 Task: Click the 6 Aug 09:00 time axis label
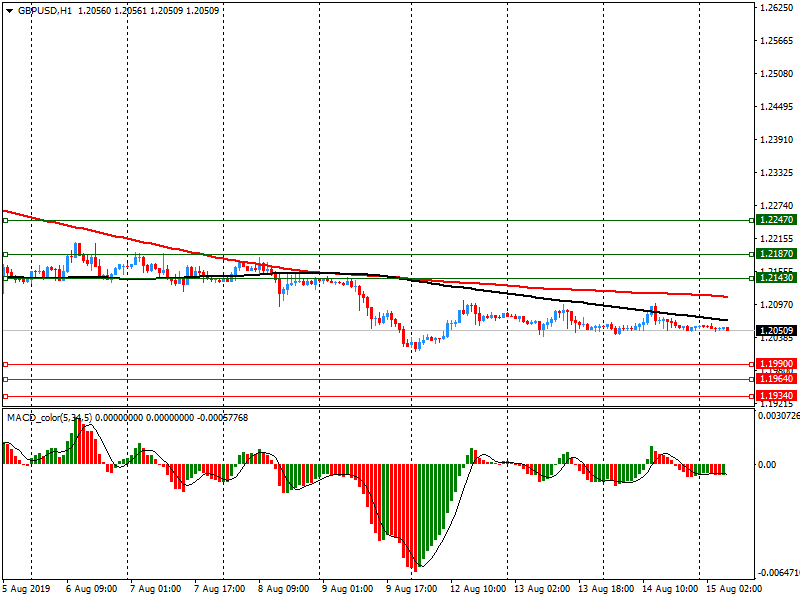click(x=92, y=589)
